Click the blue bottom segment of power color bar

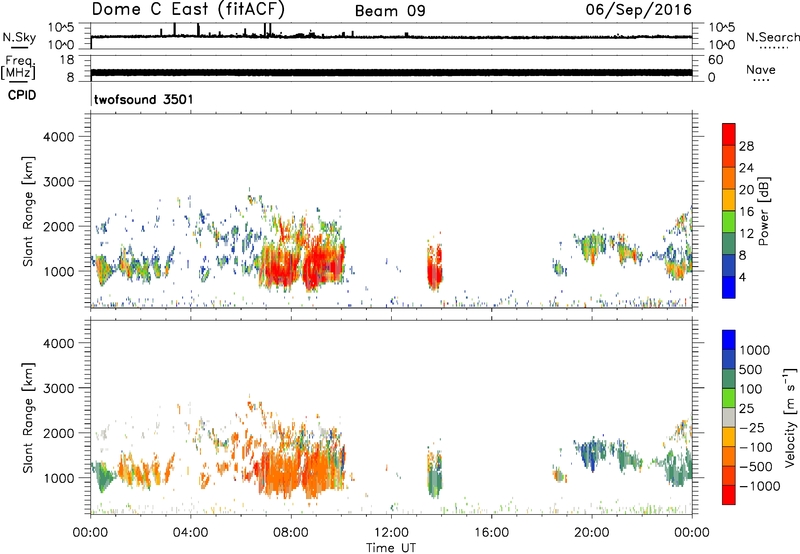click(729, 287)
